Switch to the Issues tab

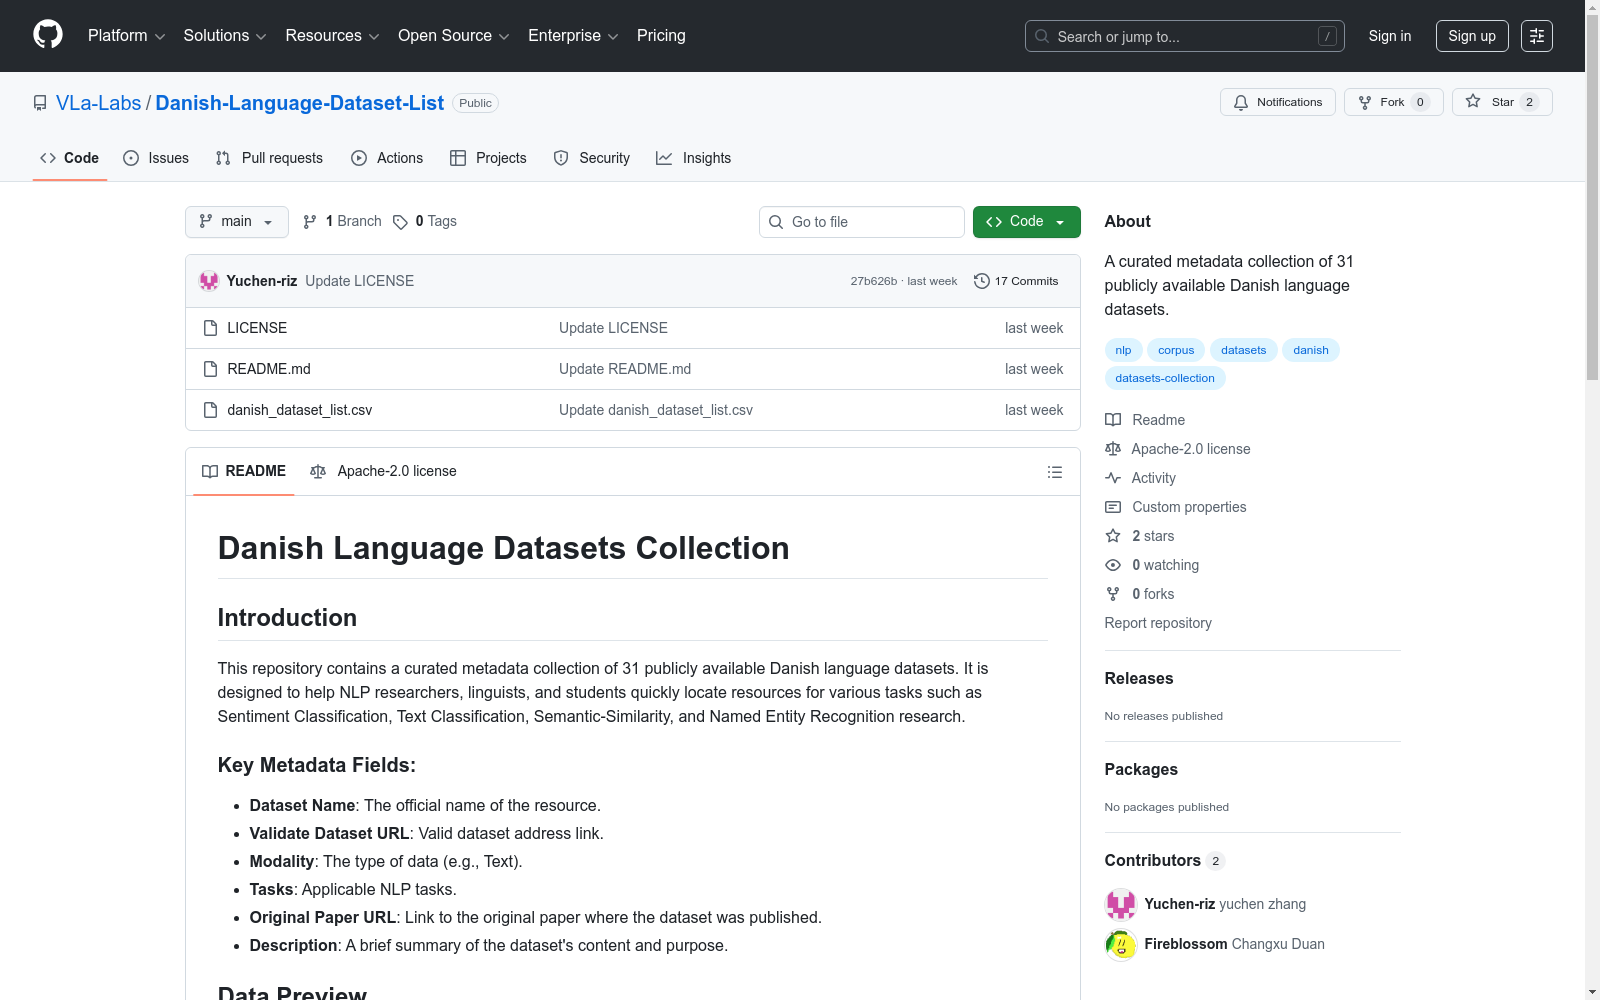[156, 158]
